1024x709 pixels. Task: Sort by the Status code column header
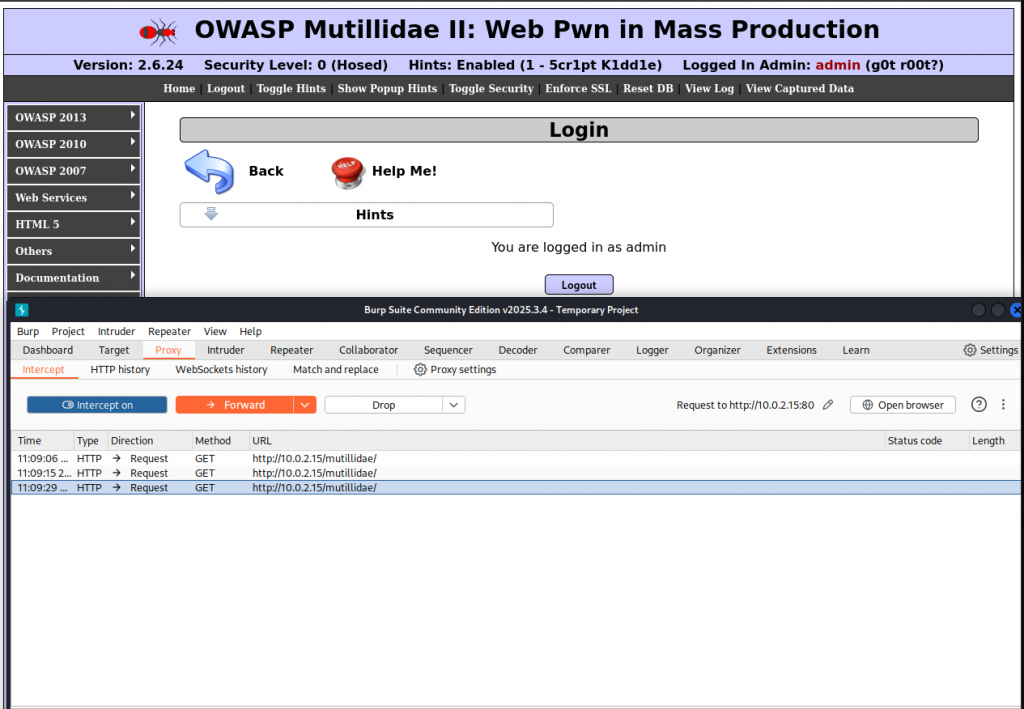(x=927, y=441)
